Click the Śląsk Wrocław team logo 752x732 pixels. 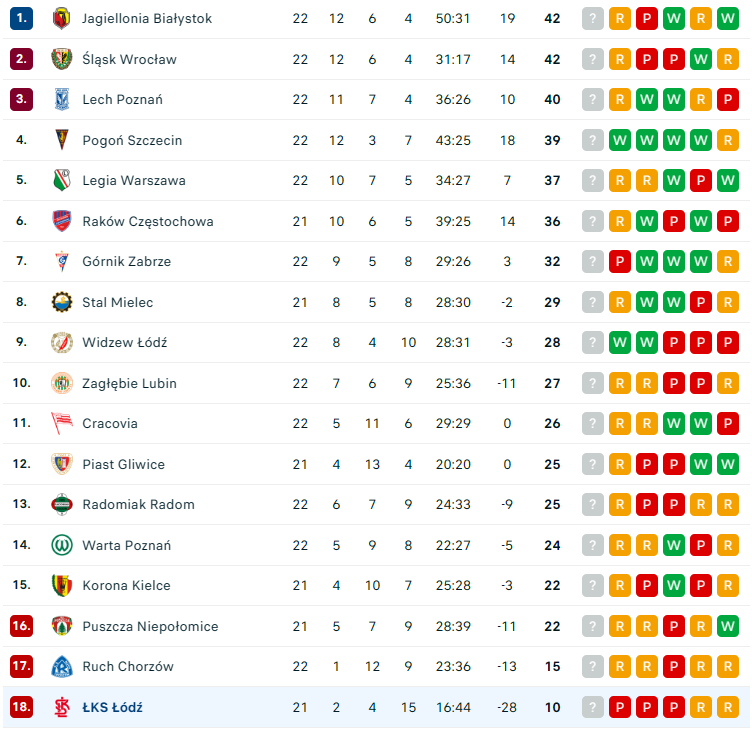62,59
